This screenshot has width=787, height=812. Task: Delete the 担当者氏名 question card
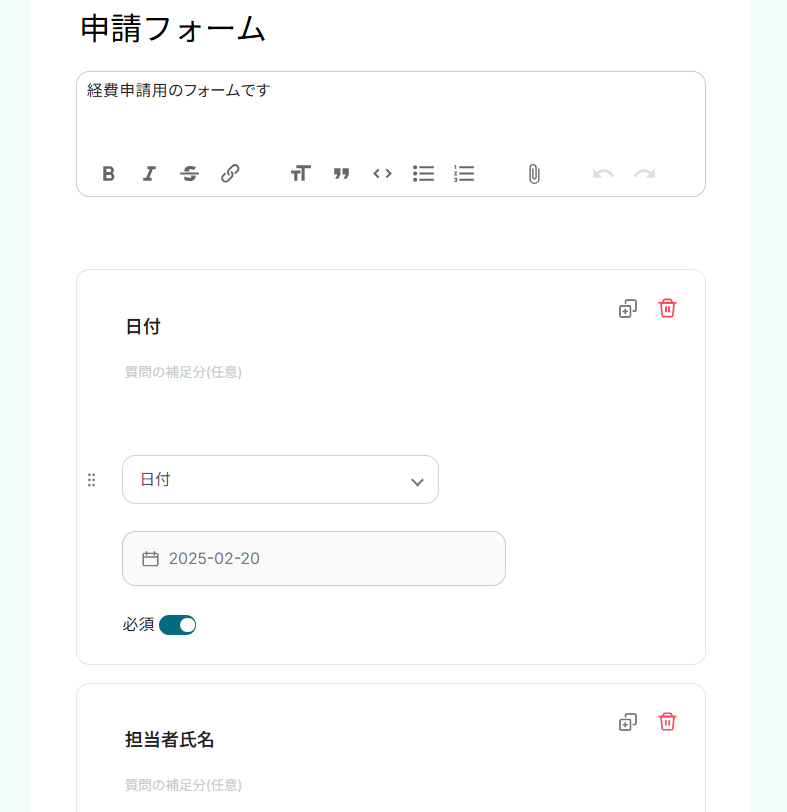point(667,721)
